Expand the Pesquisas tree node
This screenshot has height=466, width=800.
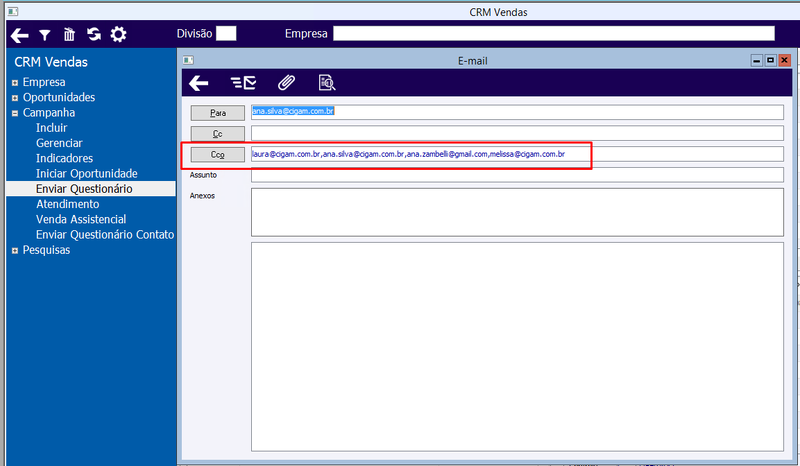[15, 251]
